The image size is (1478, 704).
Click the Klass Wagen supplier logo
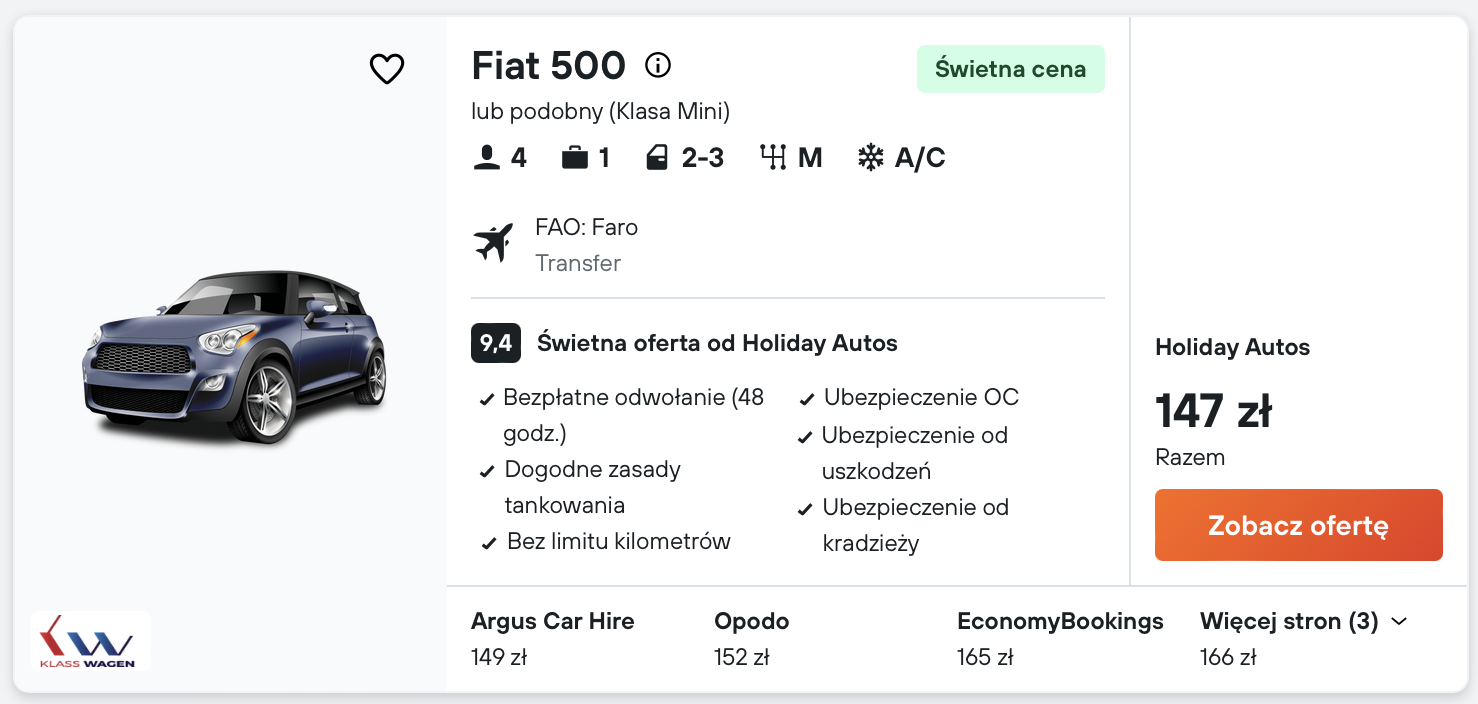[x=91, y=641]
